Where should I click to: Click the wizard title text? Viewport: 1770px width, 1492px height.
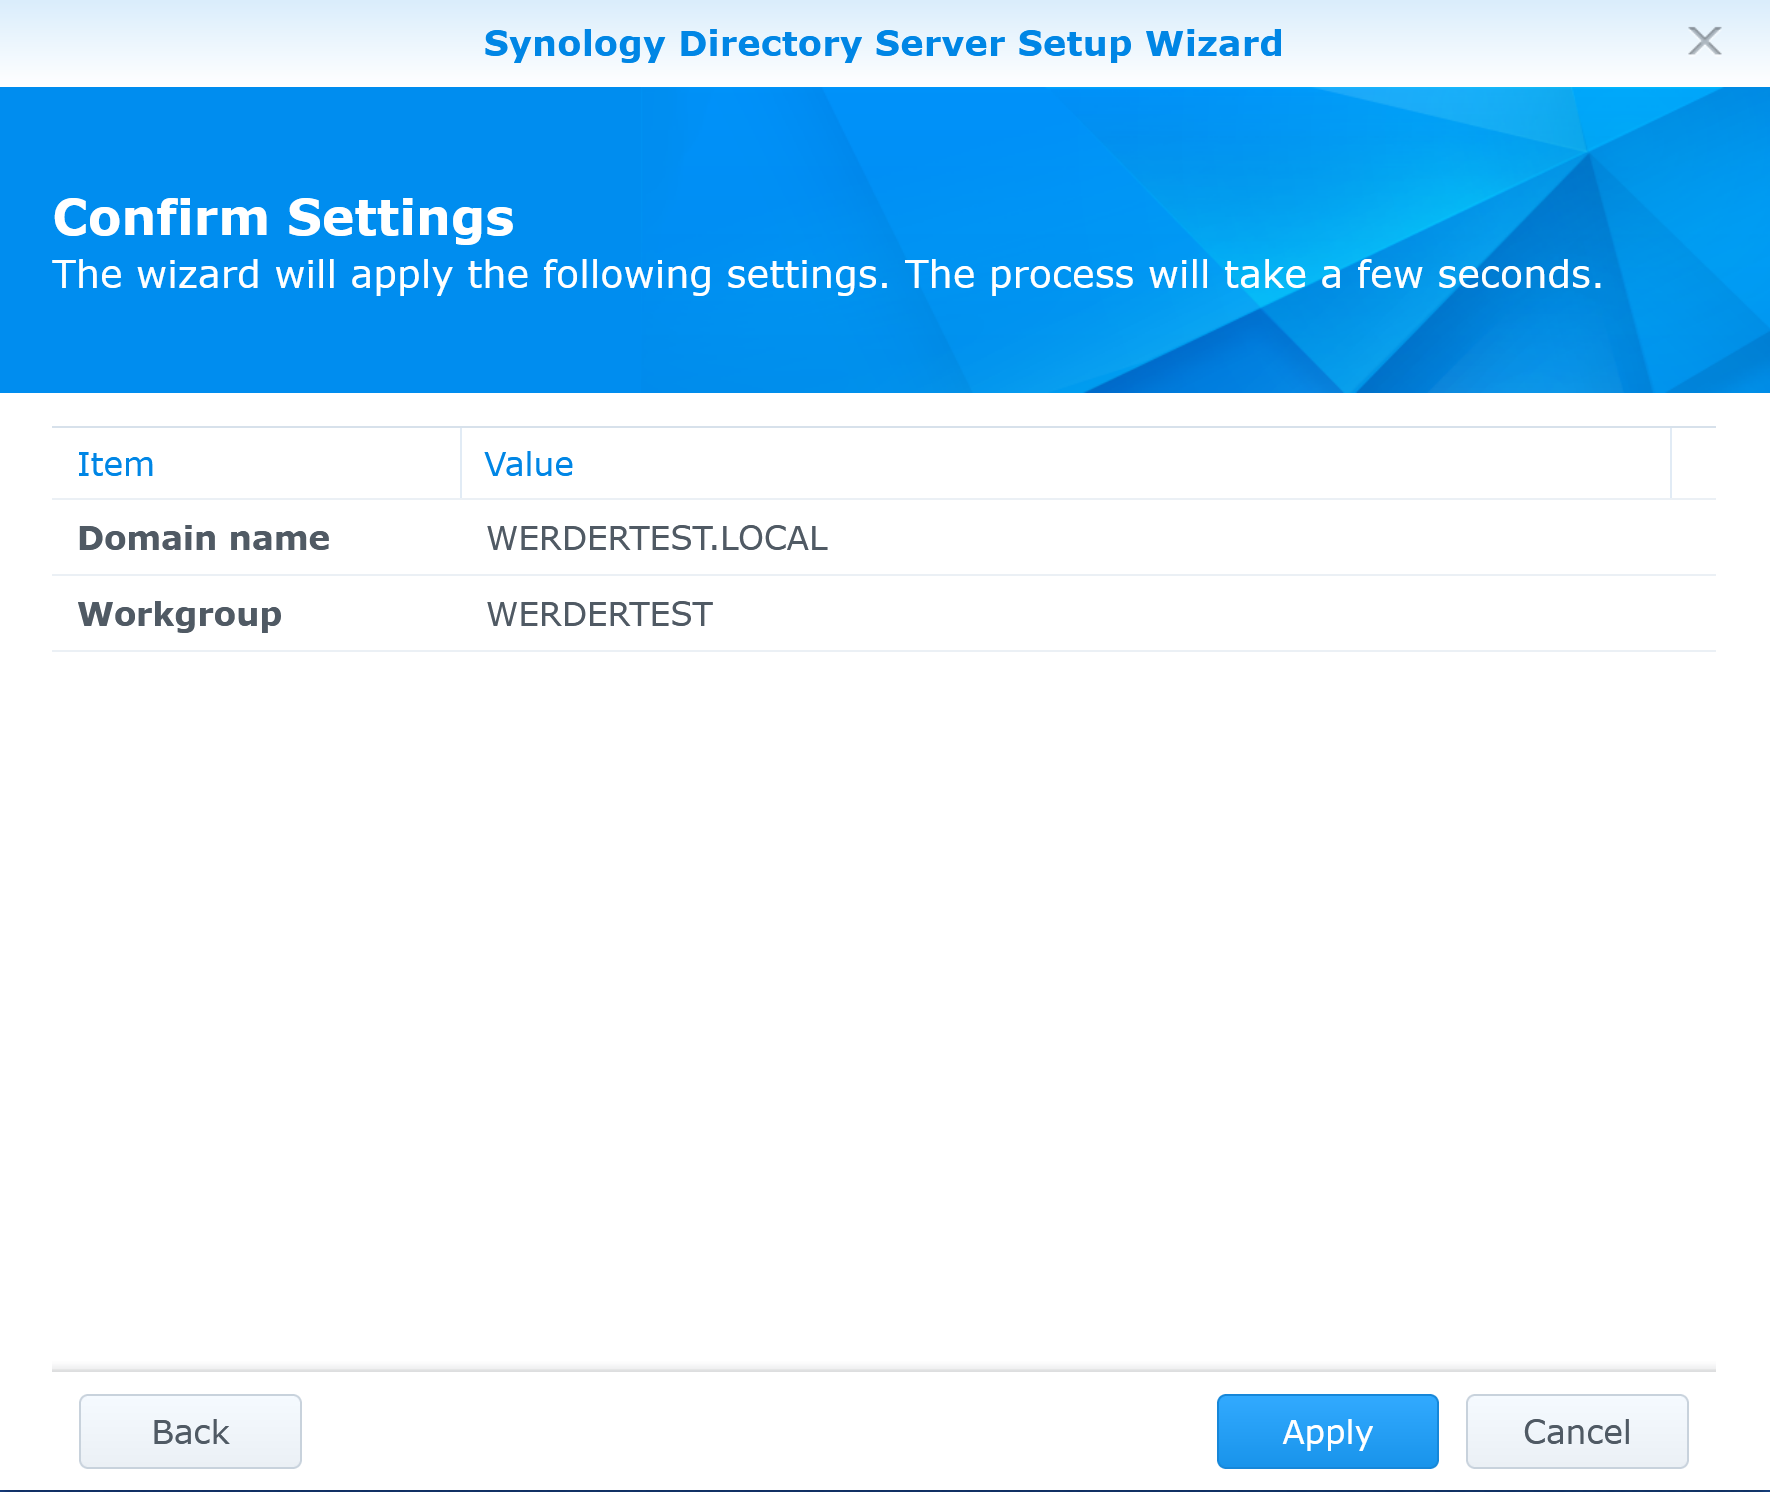coord(883,43)
